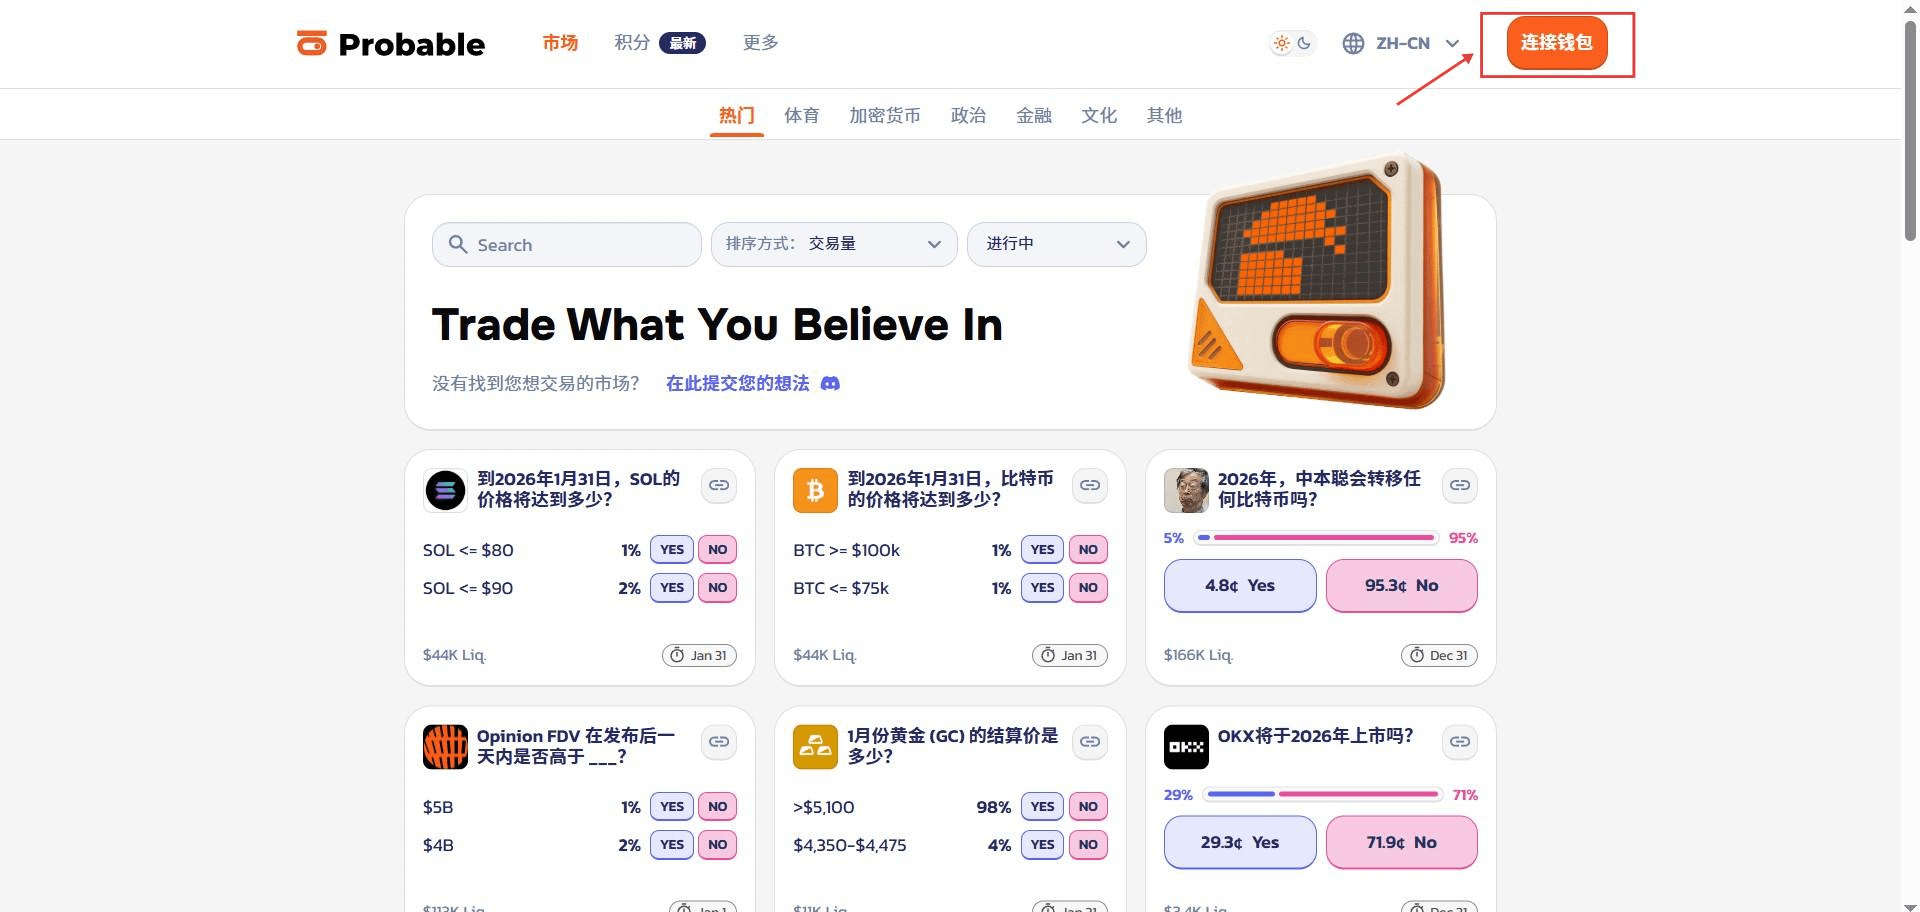Choose NO for BTC >= $100k
Image resolution: width=1920 pixels, height=912 pixels.
coord(1088,549)
